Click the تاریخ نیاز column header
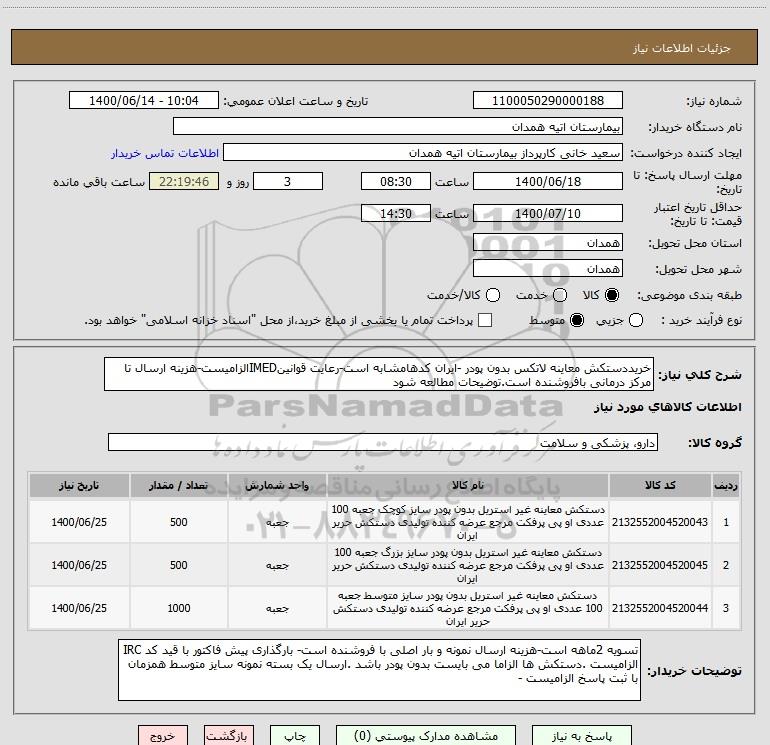Image resolution: width=770 pixels, height=745 pixels. point(79,485)
